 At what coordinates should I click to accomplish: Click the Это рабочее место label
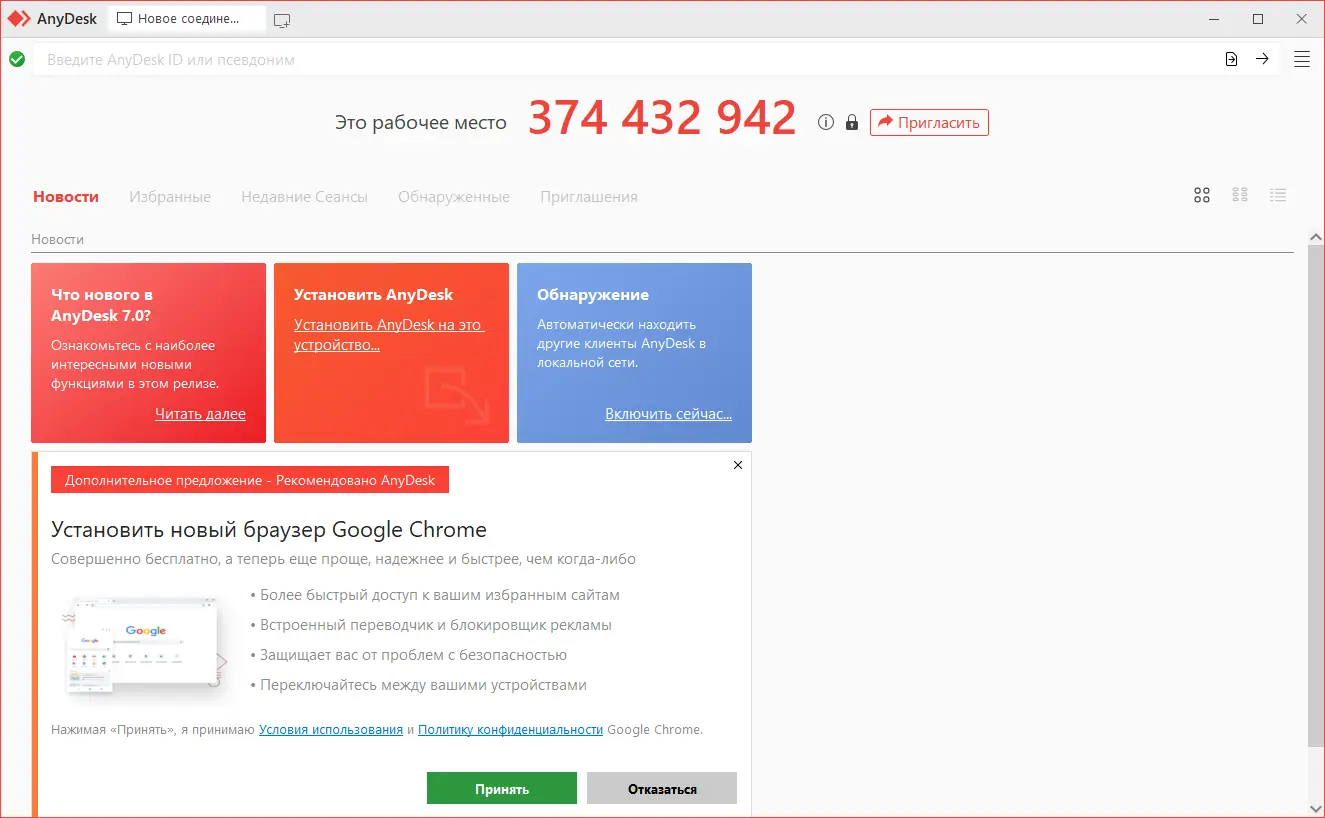pyautogui.click(x=421, y=123)
